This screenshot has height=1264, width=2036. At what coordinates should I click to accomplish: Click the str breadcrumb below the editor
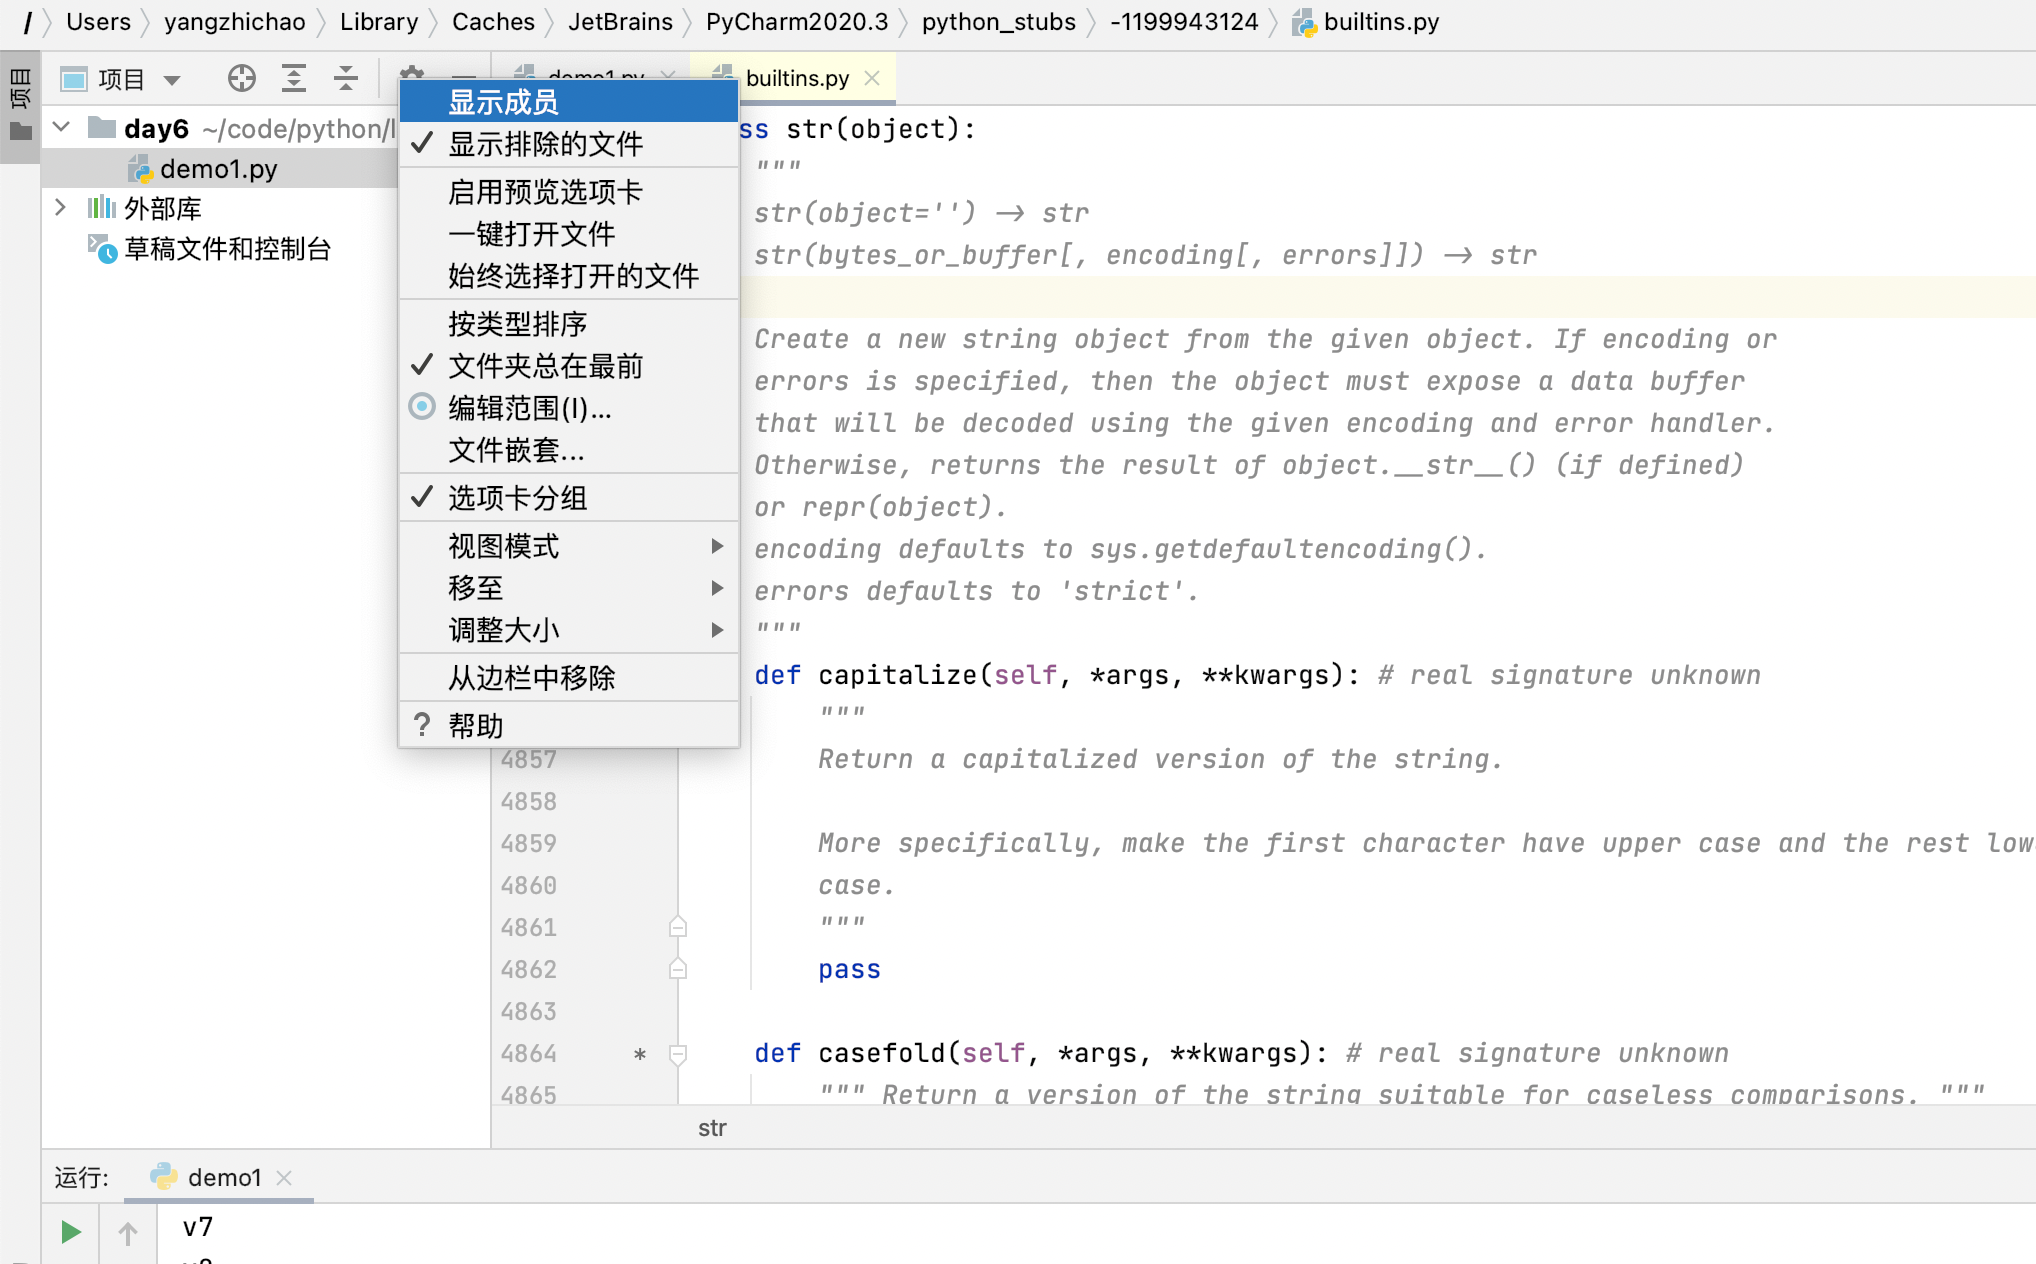tap(712, 1128)
